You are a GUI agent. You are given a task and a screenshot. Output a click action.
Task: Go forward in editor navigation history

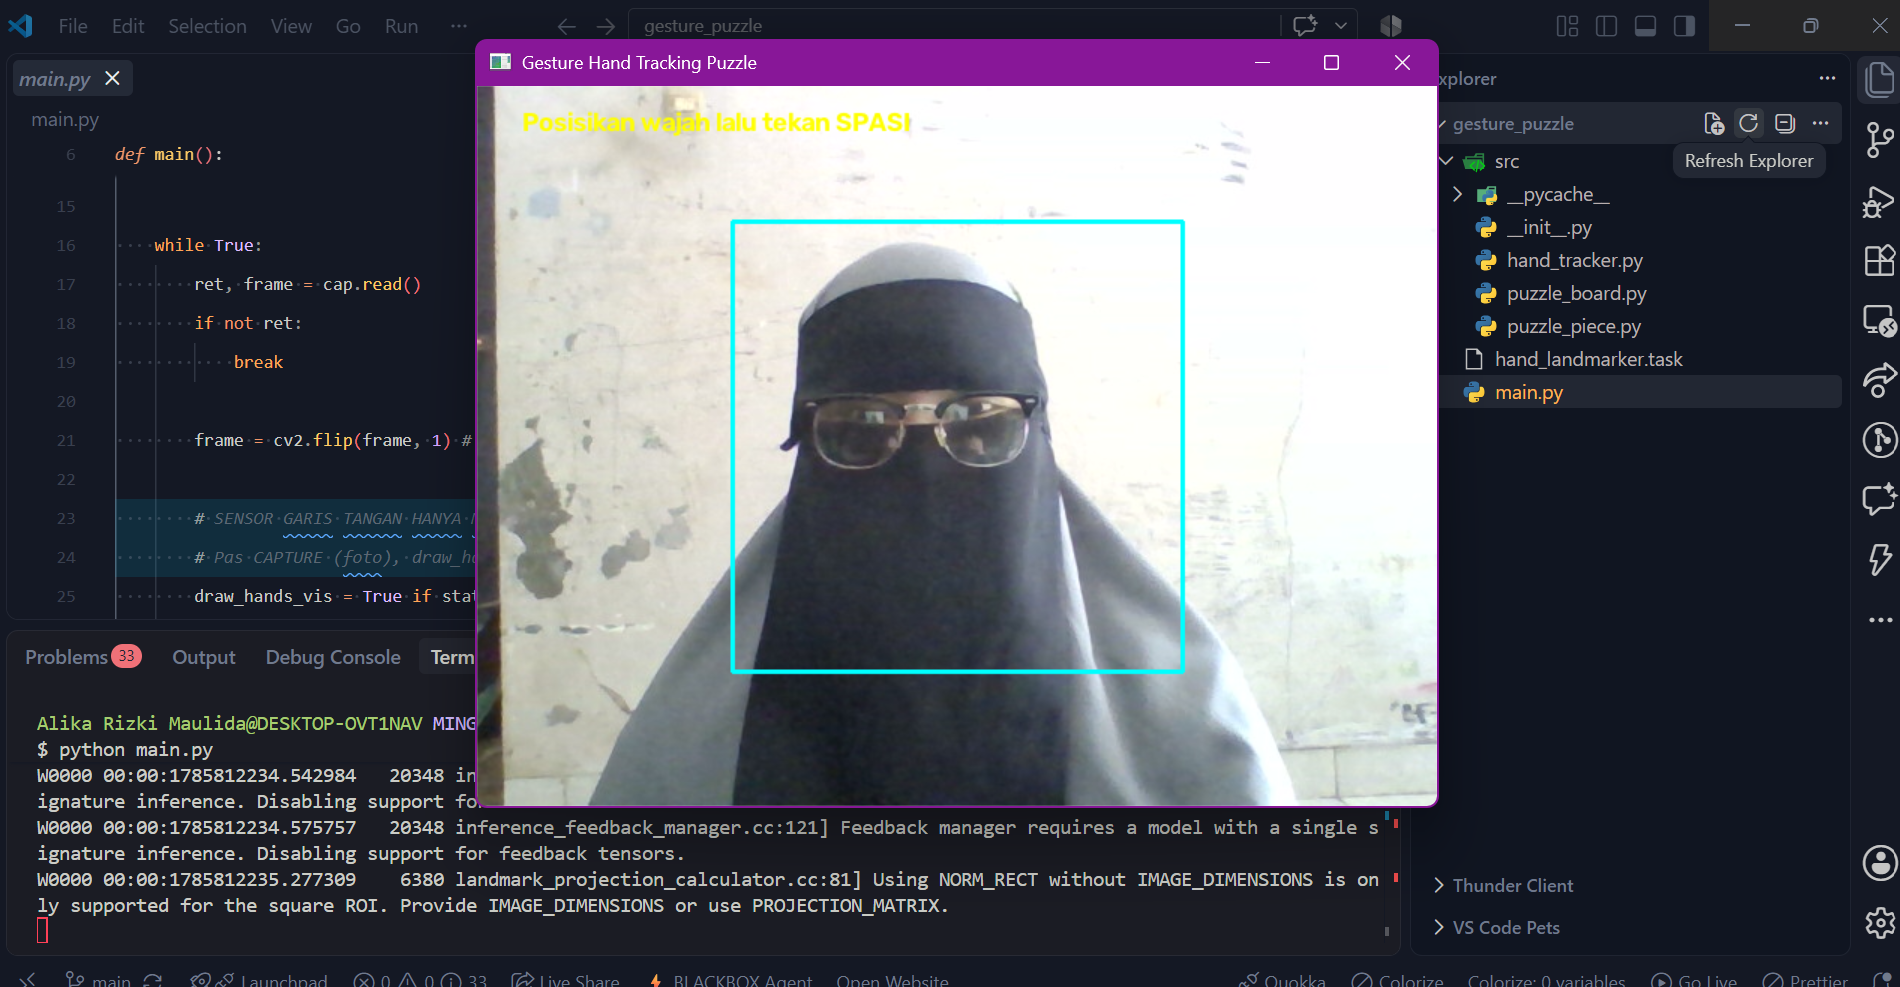(x=606, y=26)
